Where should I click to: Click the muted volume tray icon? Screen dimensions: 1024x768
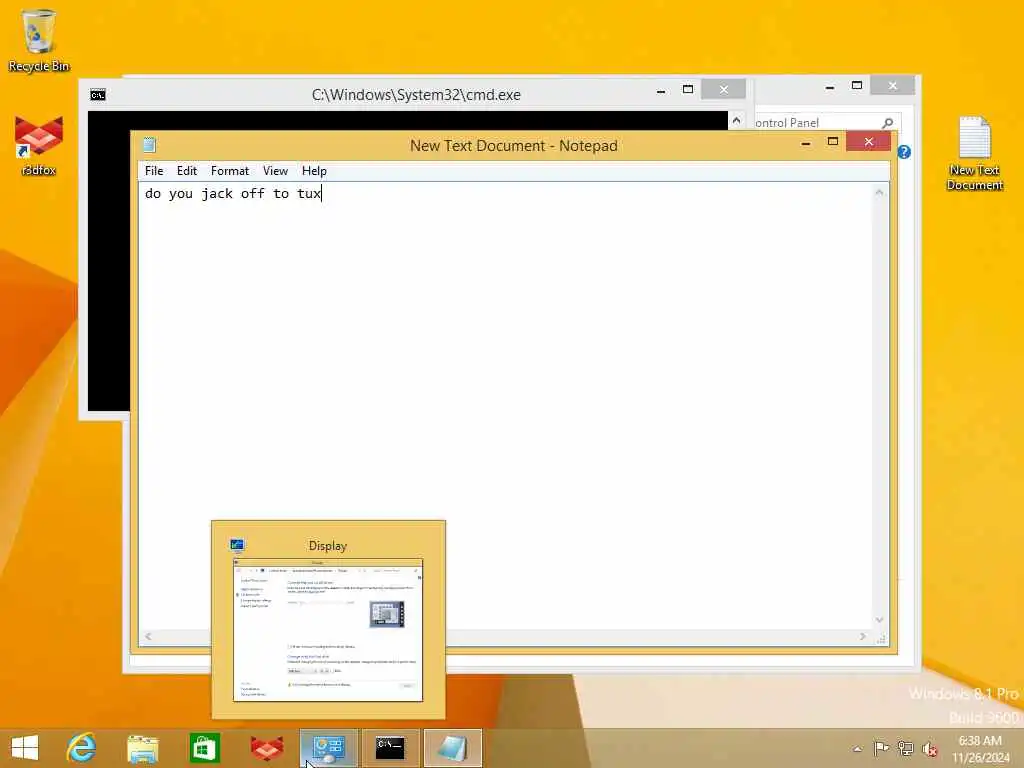929,748
